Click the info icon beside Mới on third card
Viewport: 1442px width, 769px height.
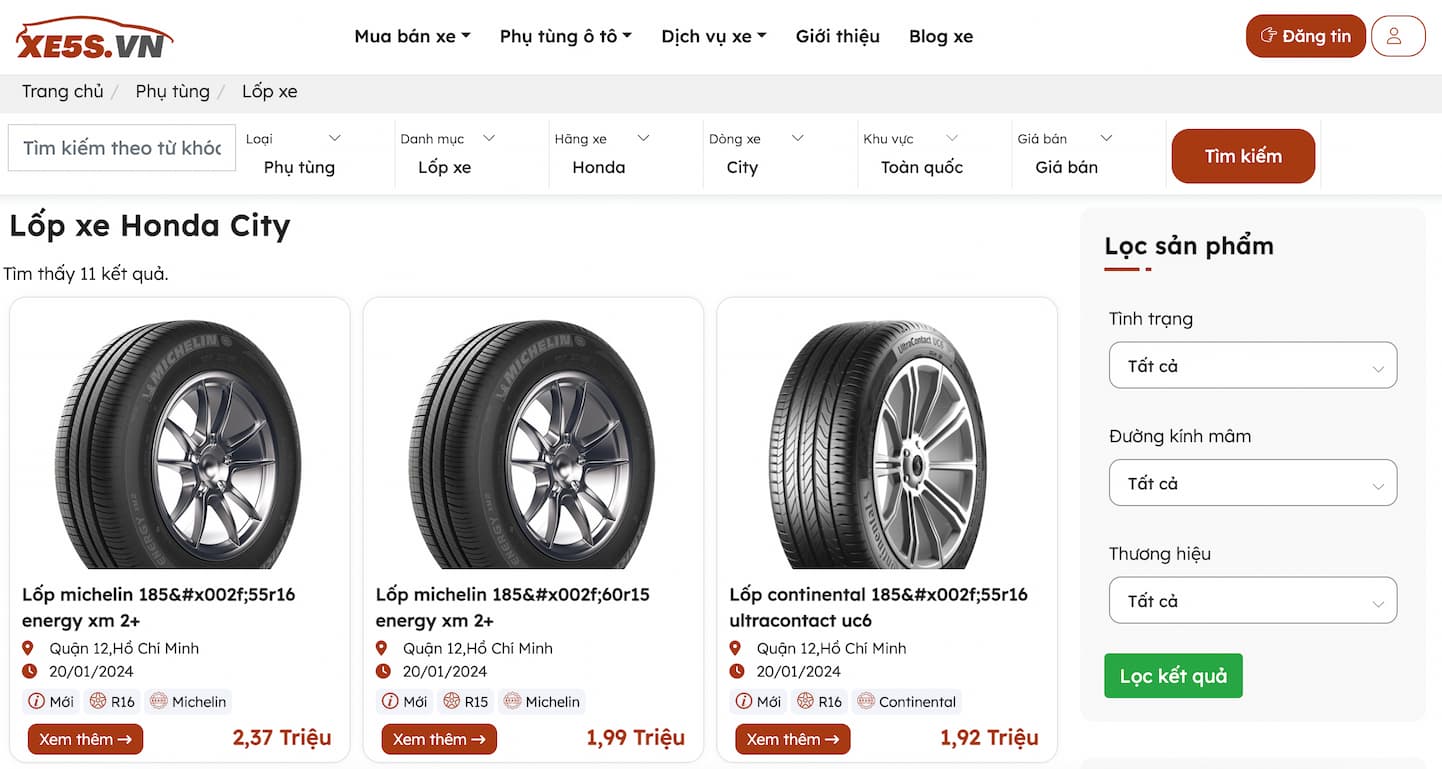click(x=744, y=701)
